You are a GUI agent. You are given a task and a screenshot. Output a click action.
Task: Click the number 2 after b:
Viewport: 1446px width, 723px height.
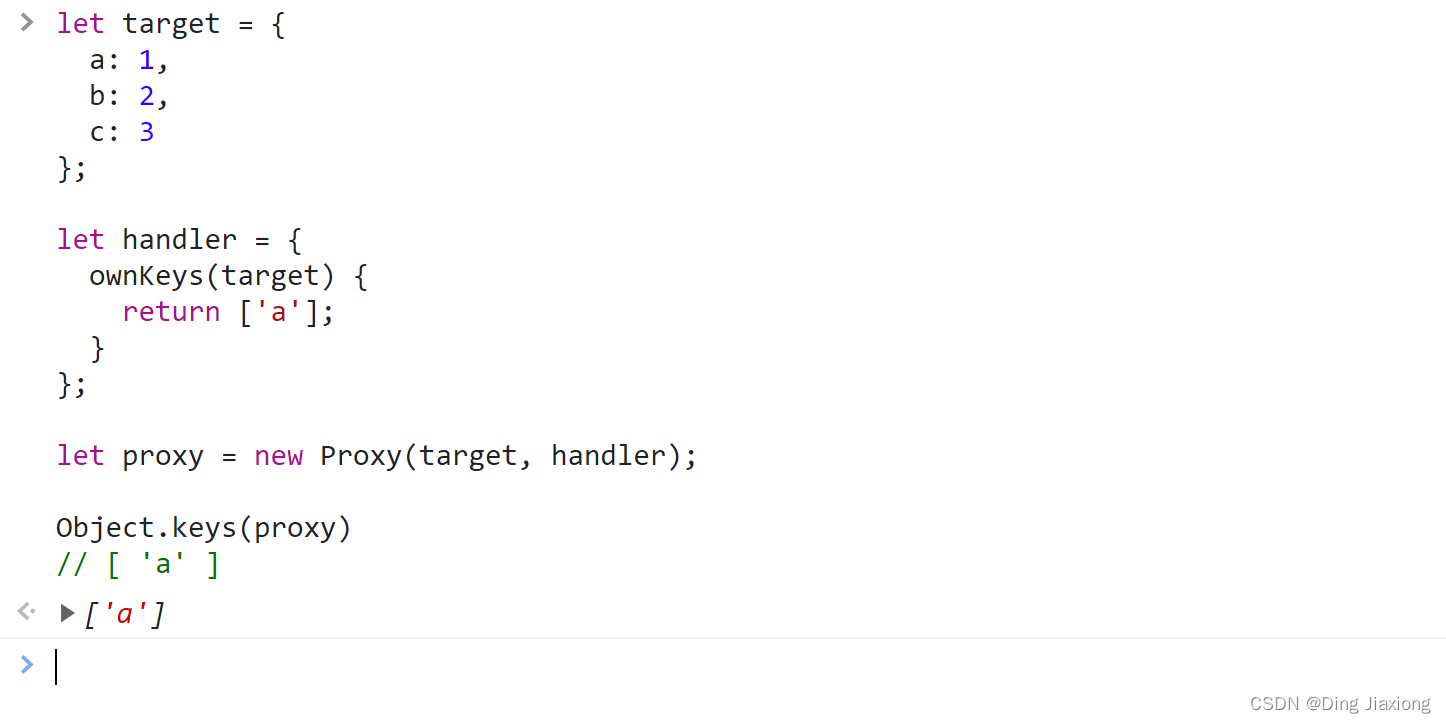coord(147,96)
